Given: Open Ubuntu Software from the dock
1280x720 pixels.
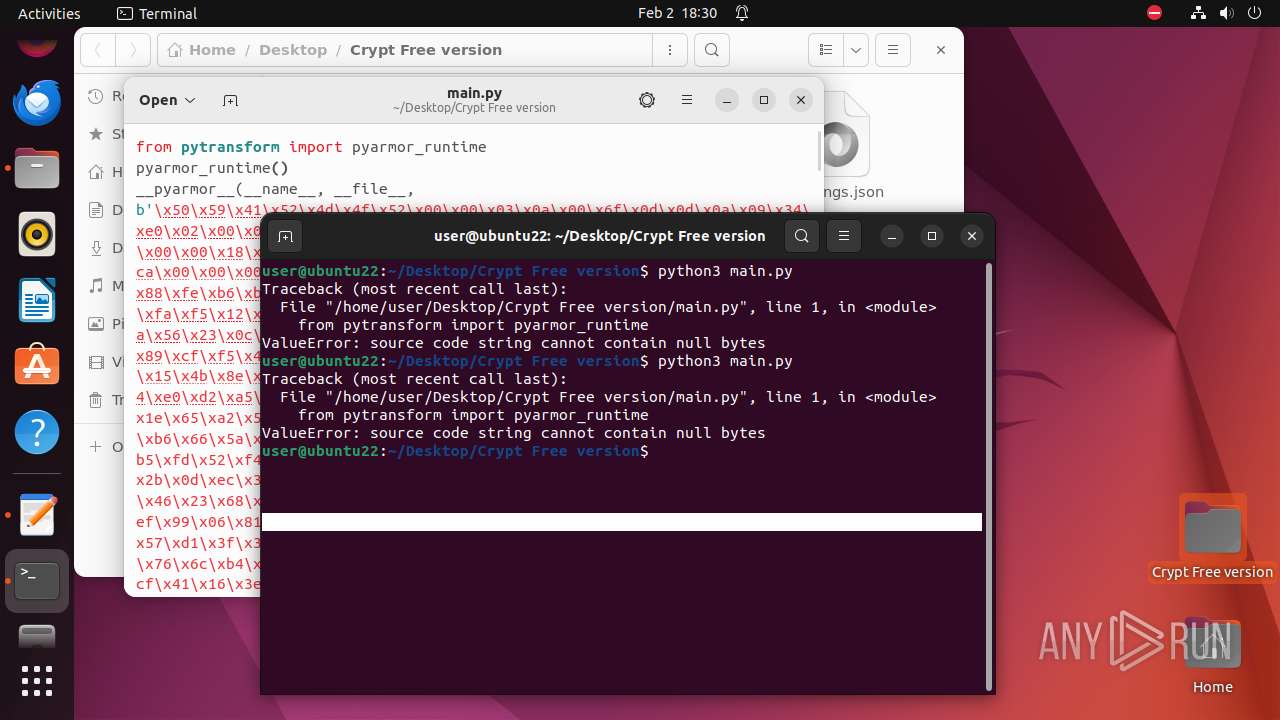Looking at the screenshot, I should coord(37,367).
